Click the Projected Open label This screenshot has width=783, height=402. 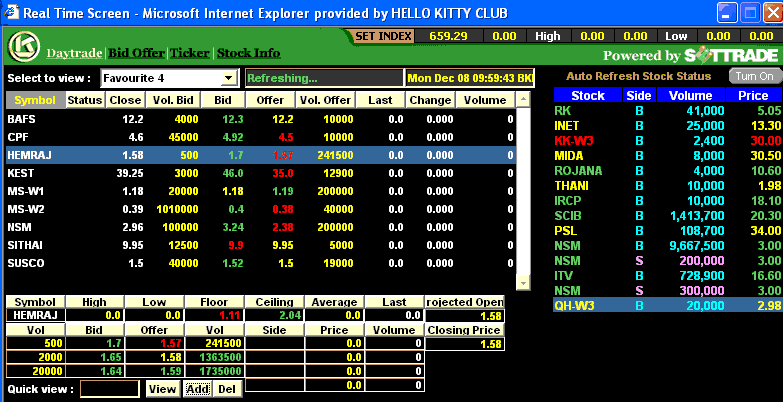464,302
